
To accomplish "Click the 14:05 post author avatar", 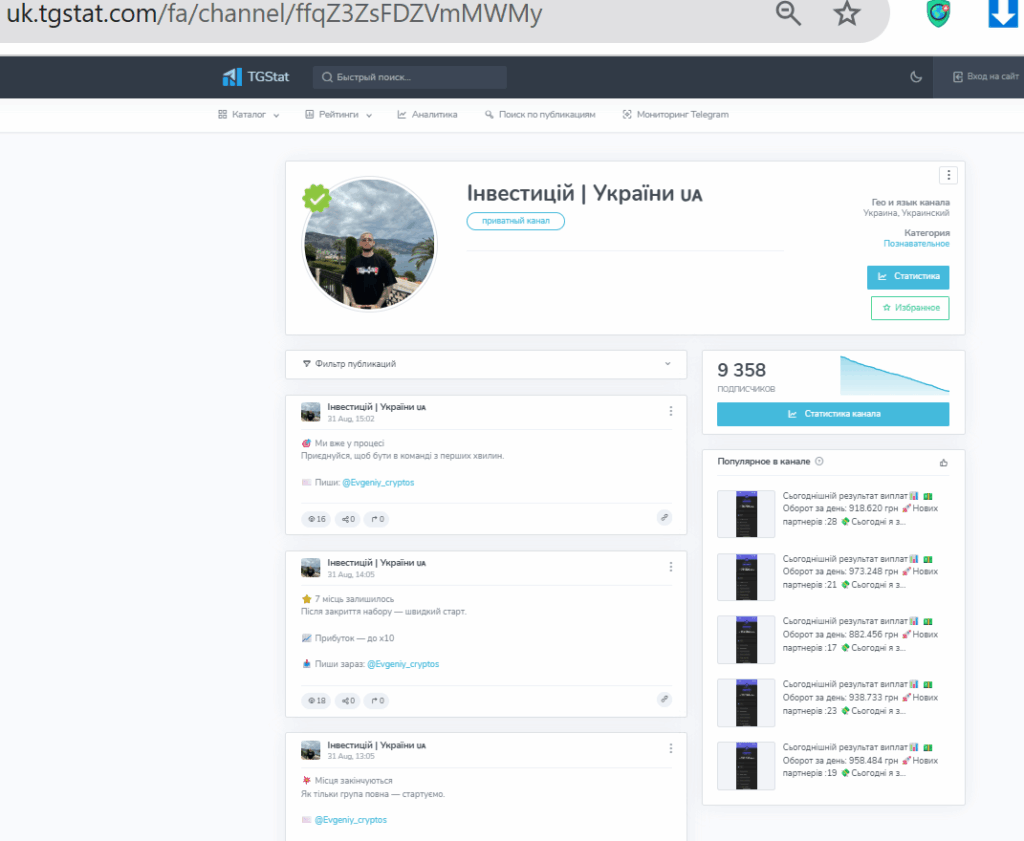I will (x=311, y=567).
